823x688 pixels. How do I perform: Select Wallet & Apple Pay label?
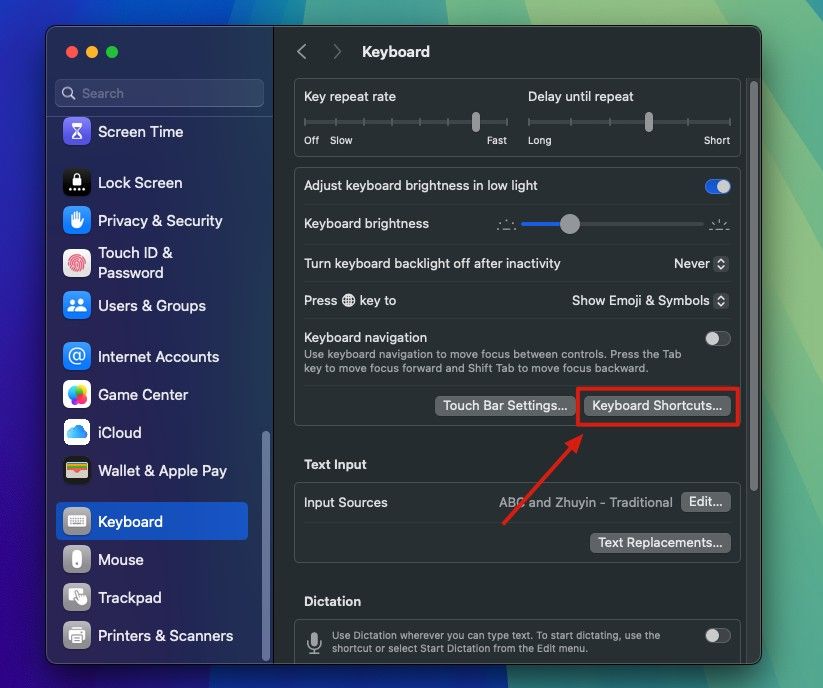coord(162,471)
